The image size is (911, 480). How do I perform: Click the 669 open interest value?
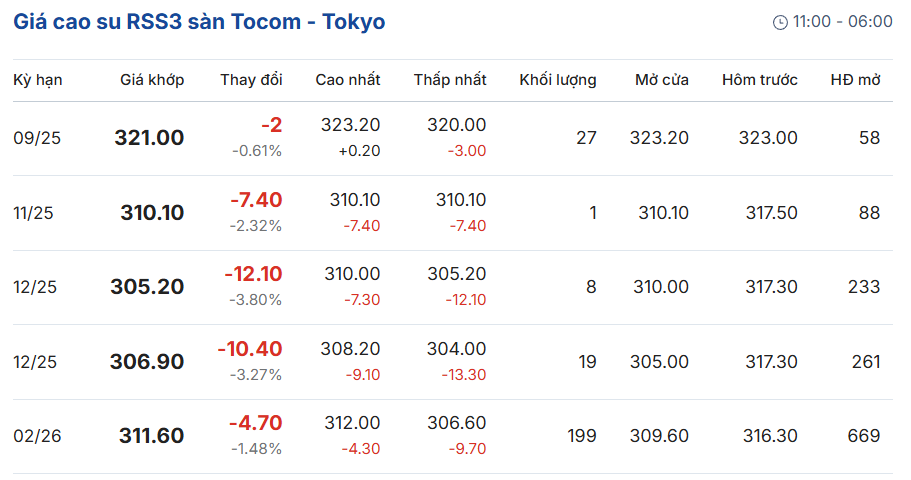864,436
